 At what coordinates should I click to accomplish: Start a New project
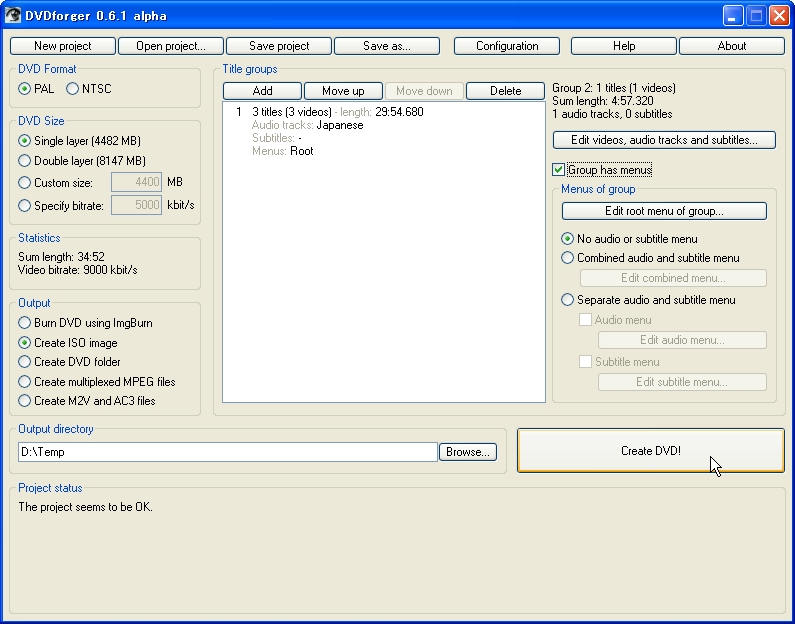(63, 46)
